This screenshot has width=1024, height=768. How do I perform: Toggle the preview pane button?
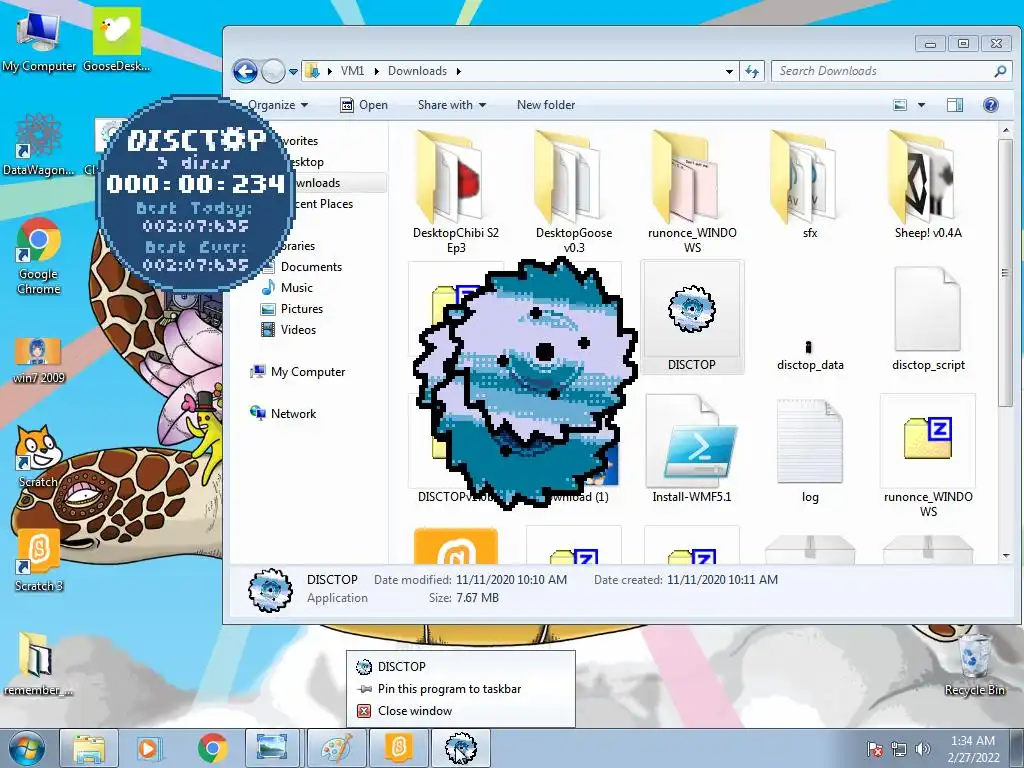pyautogui.click(x=955, y=104)
